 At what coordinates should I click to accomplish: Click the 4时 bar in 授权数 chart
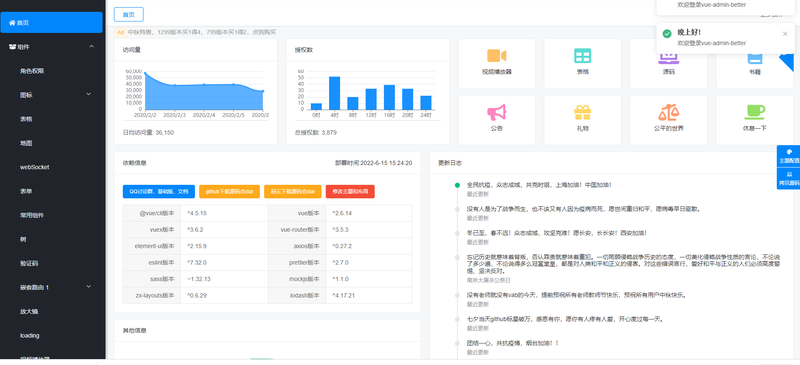tap(334, 93)
